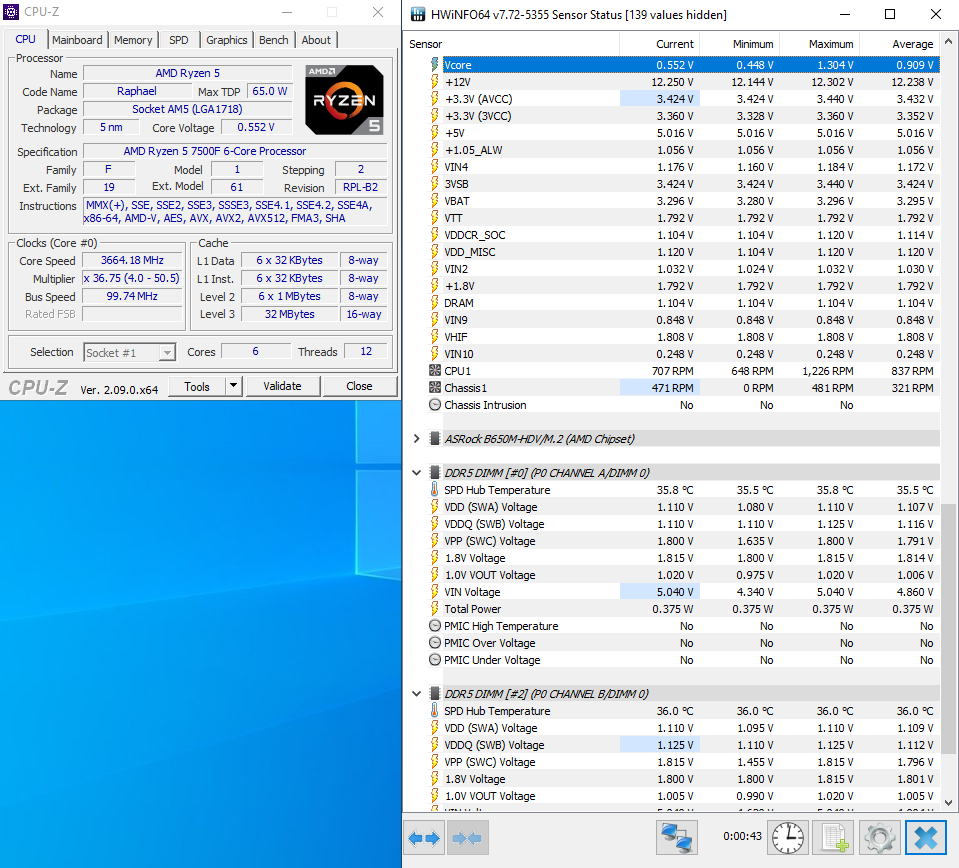Click the CPU1 fan icon

[434, 370]
